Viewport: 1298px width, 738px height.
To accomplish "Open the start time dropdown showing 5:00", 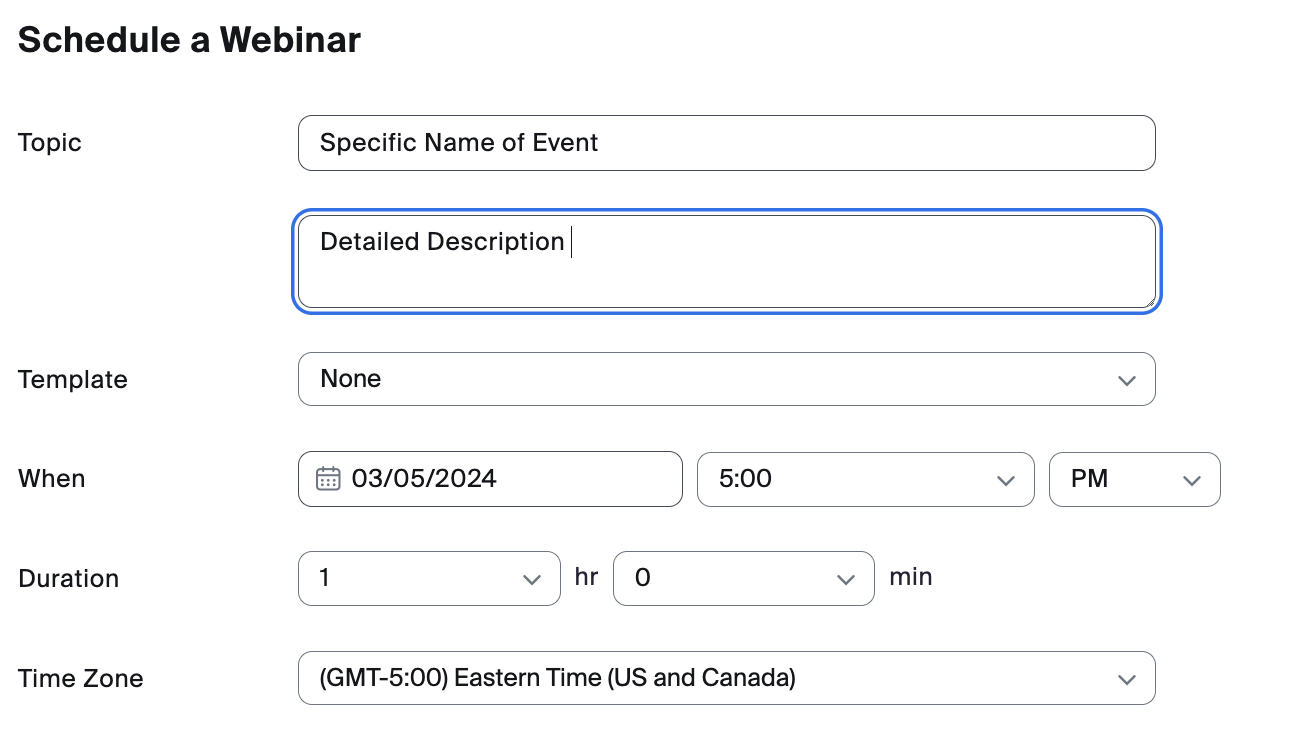I will point(850,479).
